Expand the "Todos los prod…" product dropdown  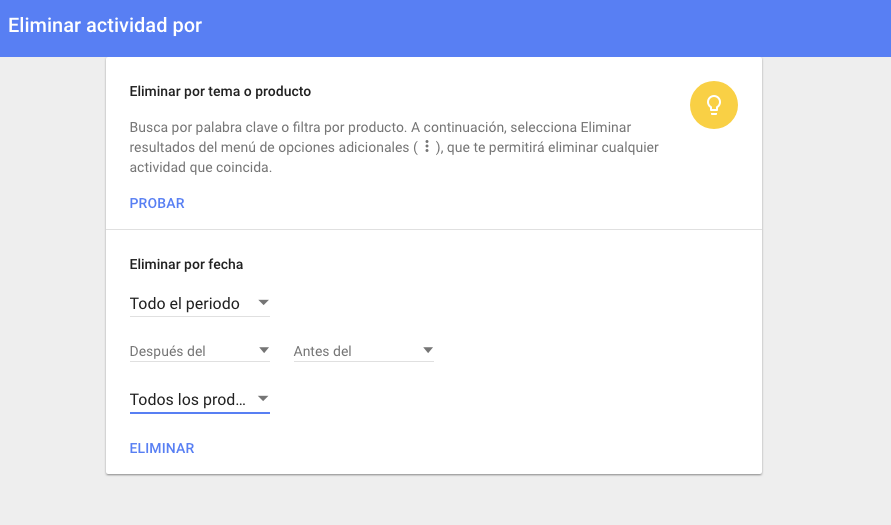click(x=199, y=400)
